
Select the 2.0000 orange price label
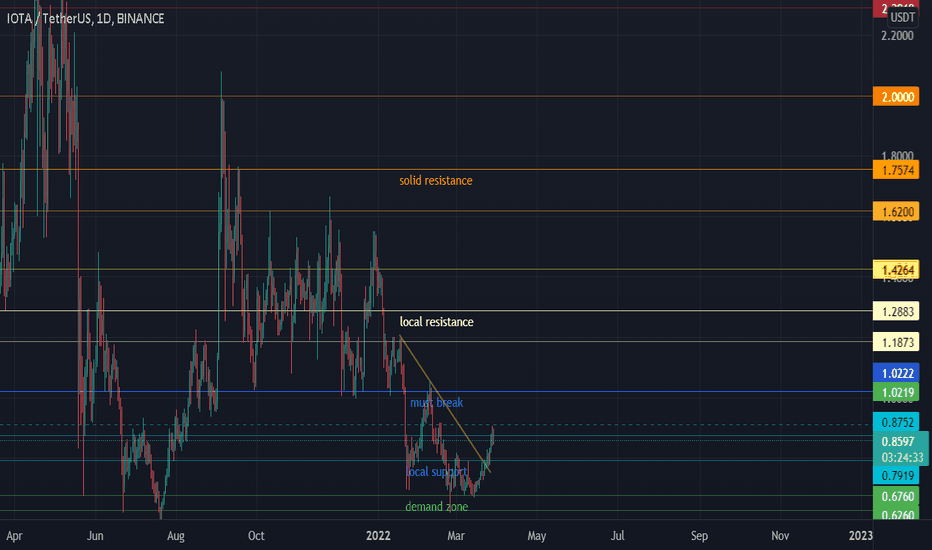pyautogui.click(x=896, y=97)
